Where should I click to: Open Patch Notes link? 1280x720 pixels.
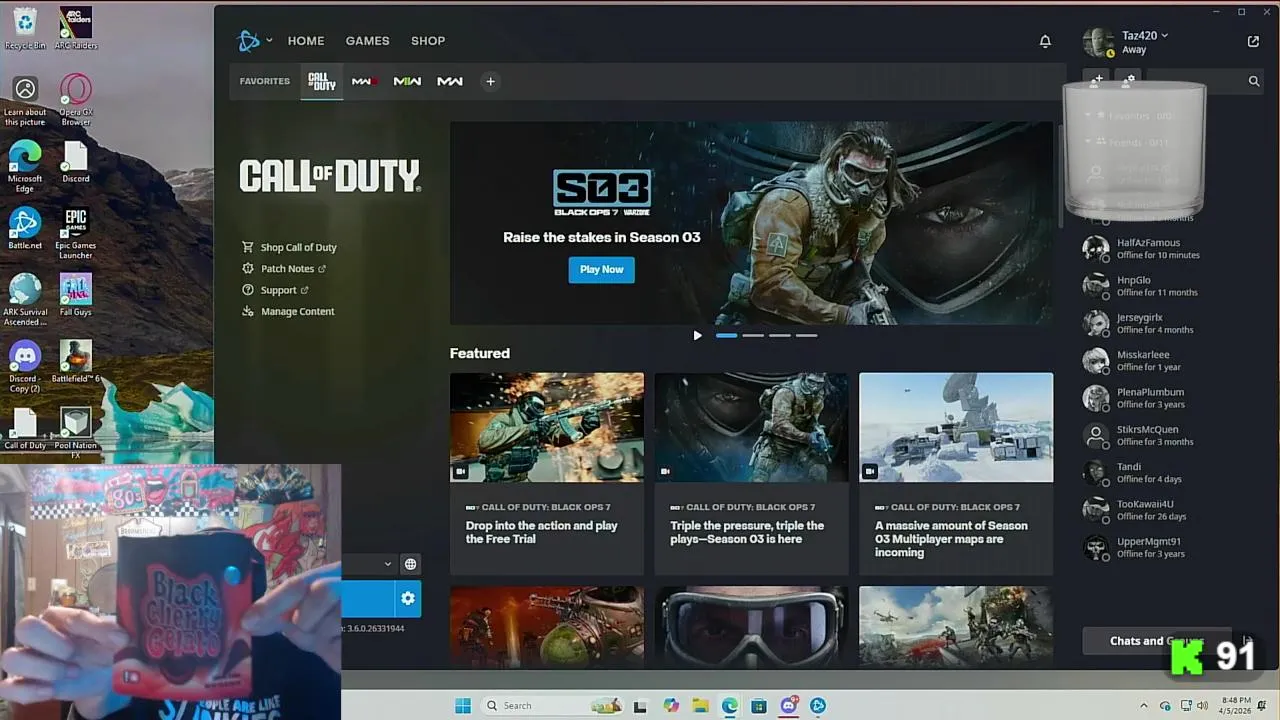284,269
